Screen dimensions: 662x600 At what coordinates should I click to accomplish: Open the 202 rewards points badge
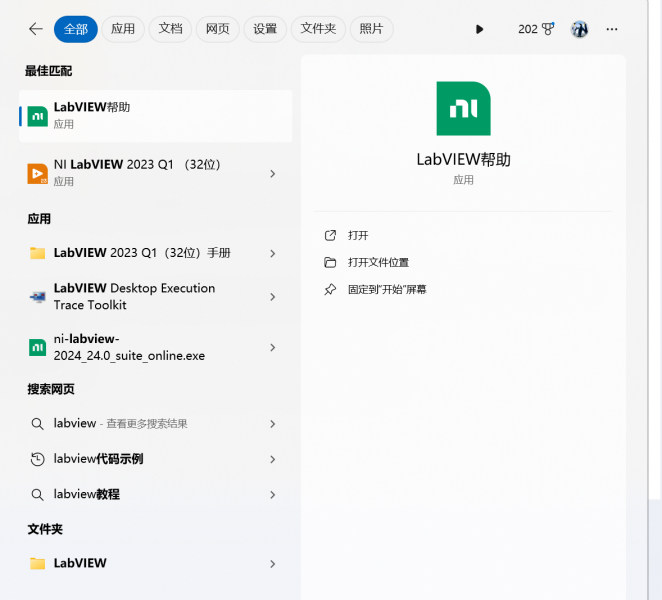click(x=536, y=29)
